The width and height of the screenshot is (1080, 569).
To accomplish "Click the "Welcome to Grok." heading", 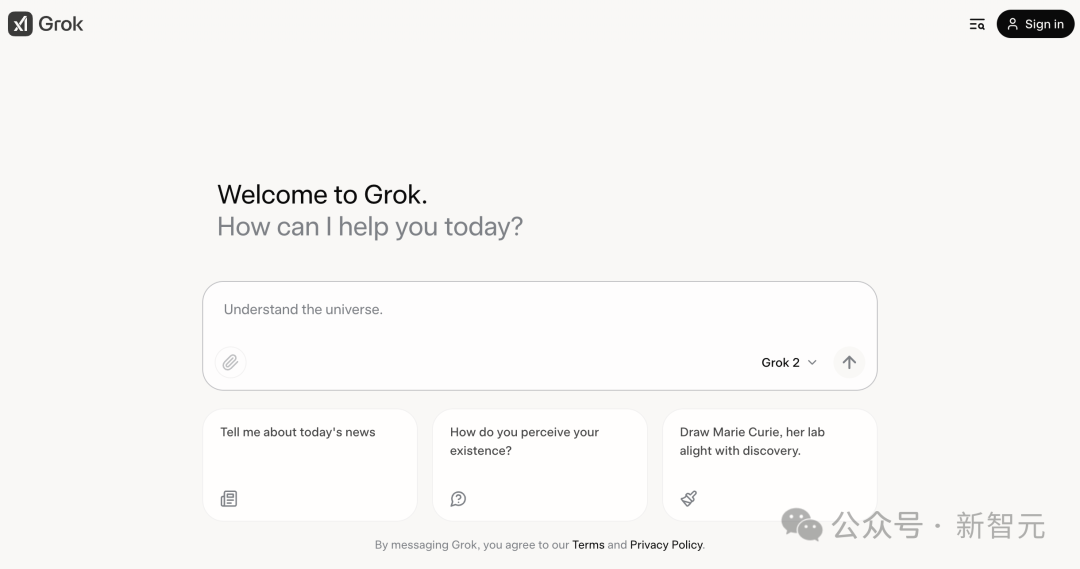I will click(322, 194).
